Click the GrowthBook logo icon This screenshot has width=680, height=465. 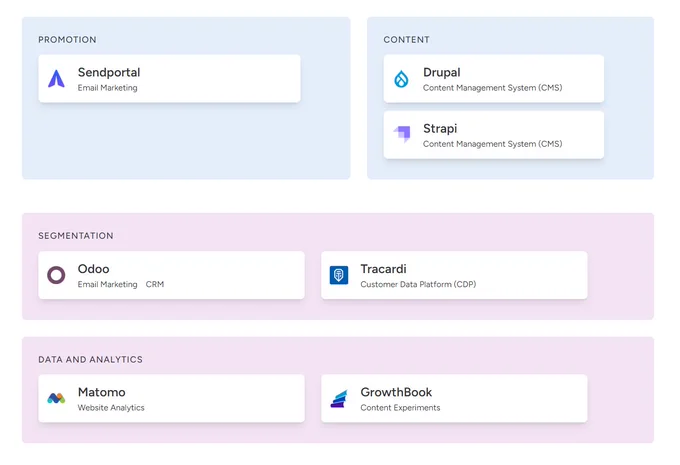[x=339, y=399]
